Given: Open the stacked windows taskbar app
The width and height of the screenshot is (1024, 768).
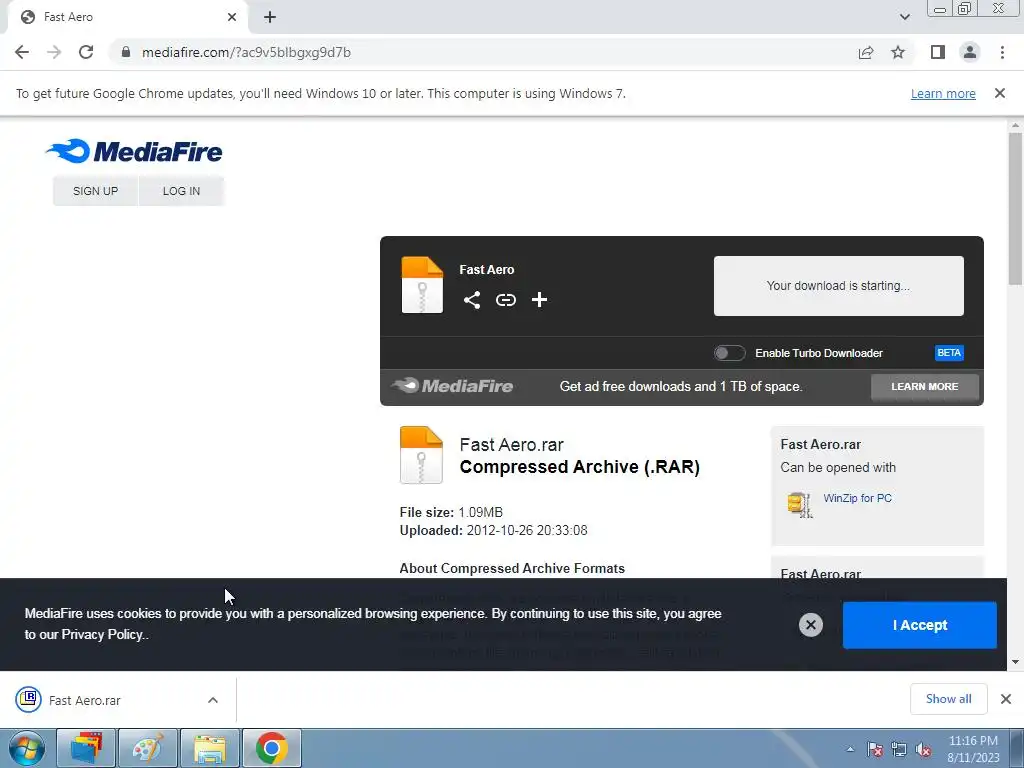Looking at the screenshot, I should 86,748.
